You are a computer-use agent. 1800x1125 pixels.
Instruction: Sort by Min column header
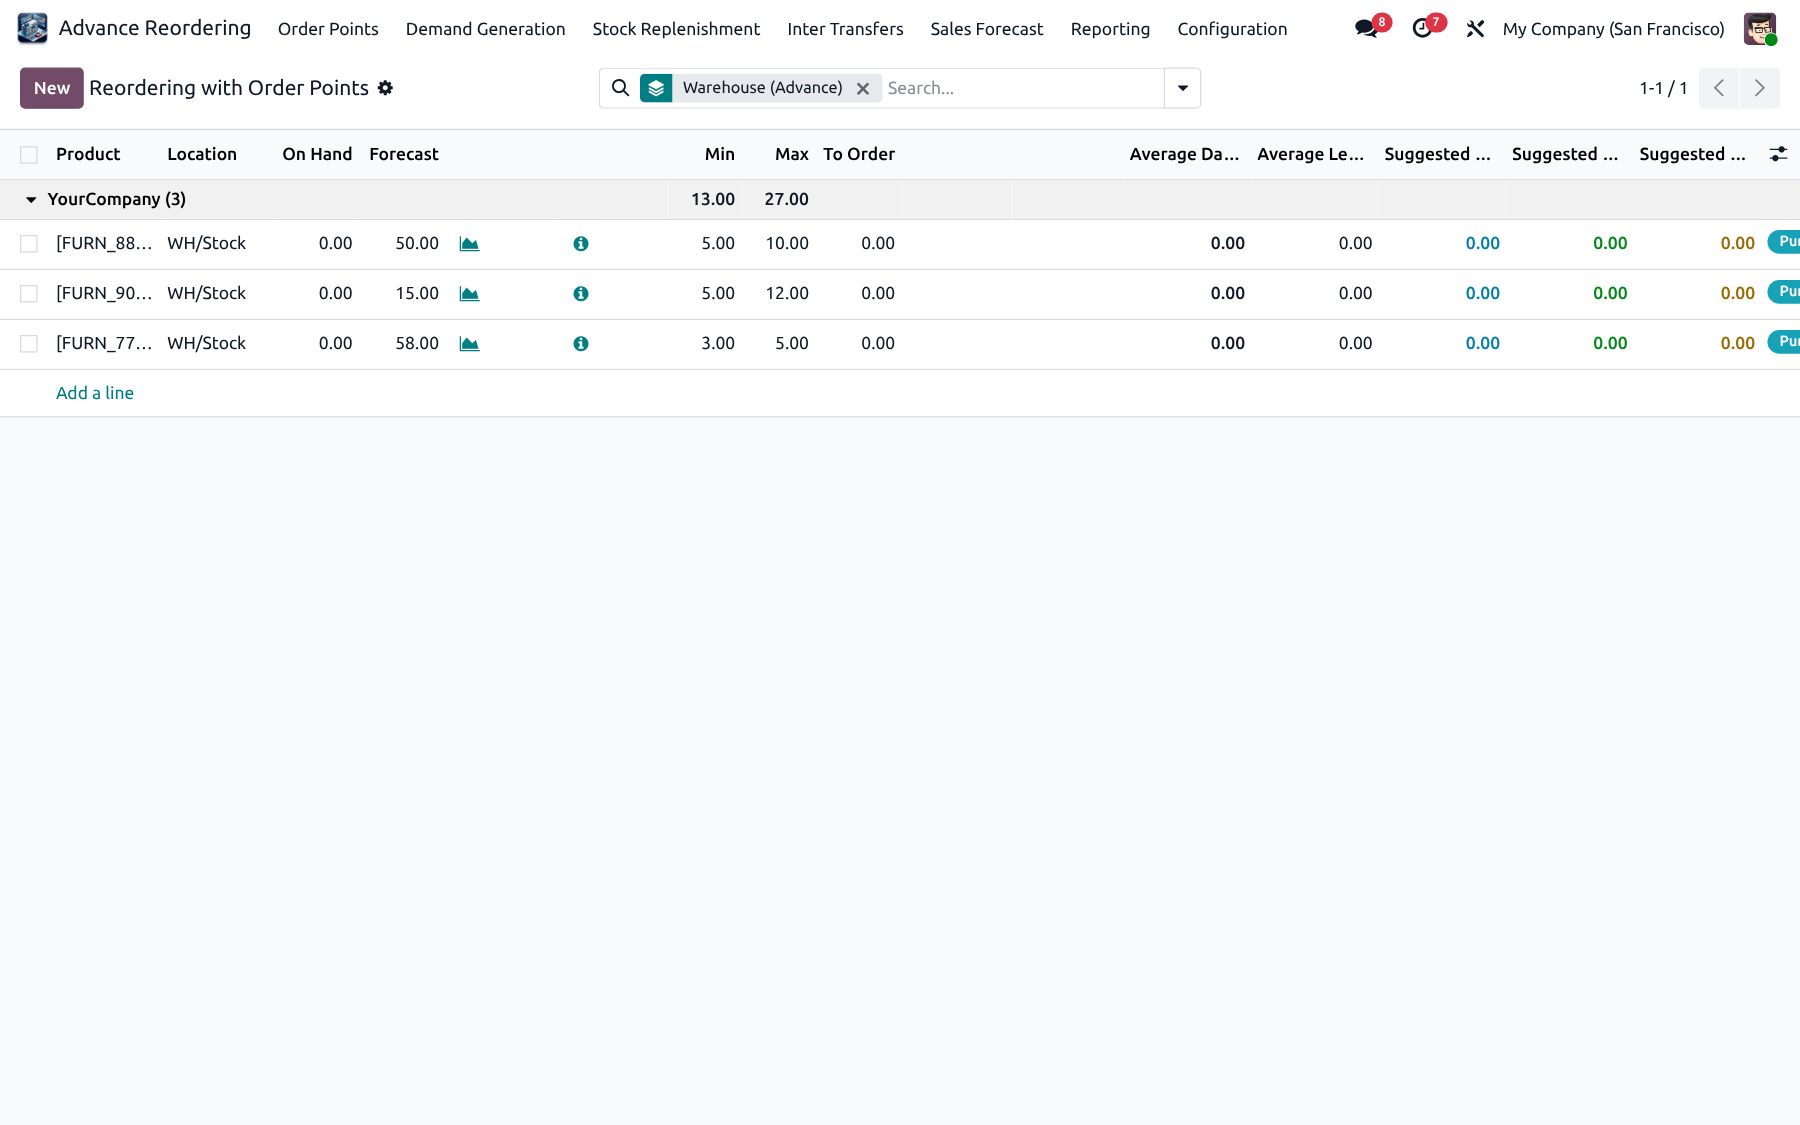[x=720, y=154]
